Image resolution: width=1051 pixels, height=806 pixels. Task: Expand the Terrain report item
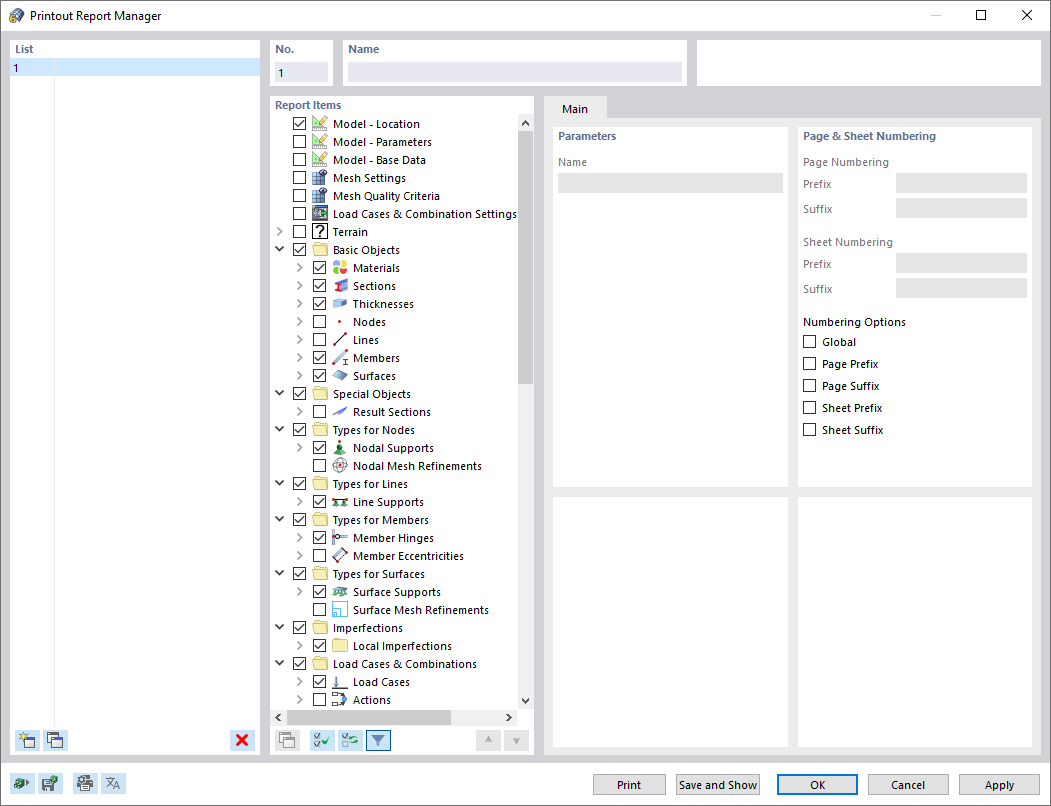coord(280,231)
